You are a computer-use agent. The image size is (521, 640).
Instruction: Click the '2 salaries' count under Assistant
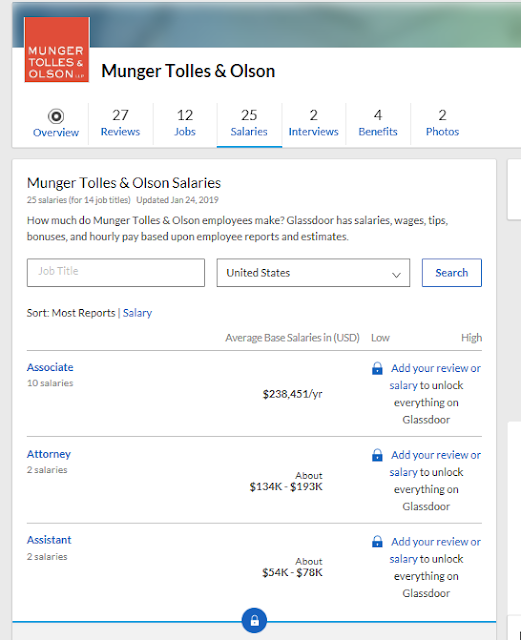click(47, 557)
